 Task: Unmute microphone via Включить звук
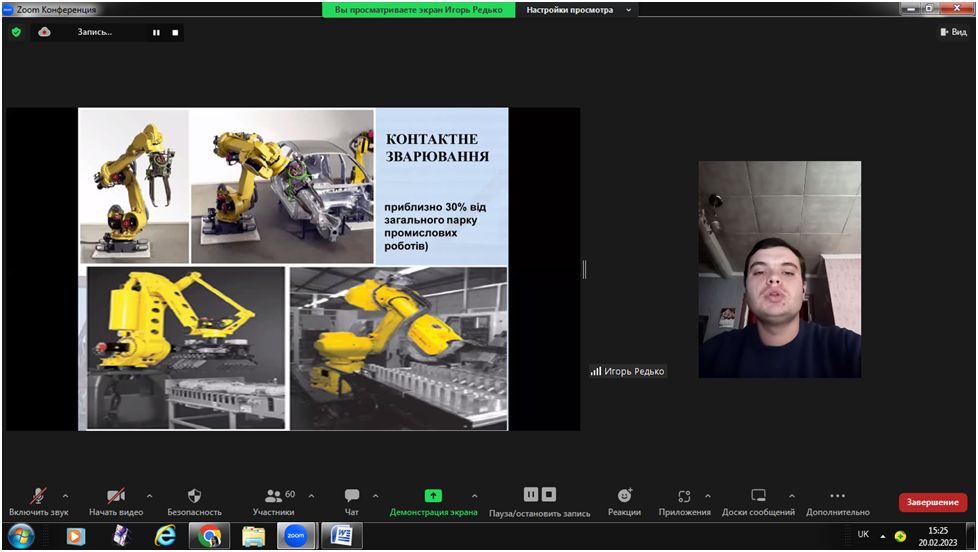39,502
